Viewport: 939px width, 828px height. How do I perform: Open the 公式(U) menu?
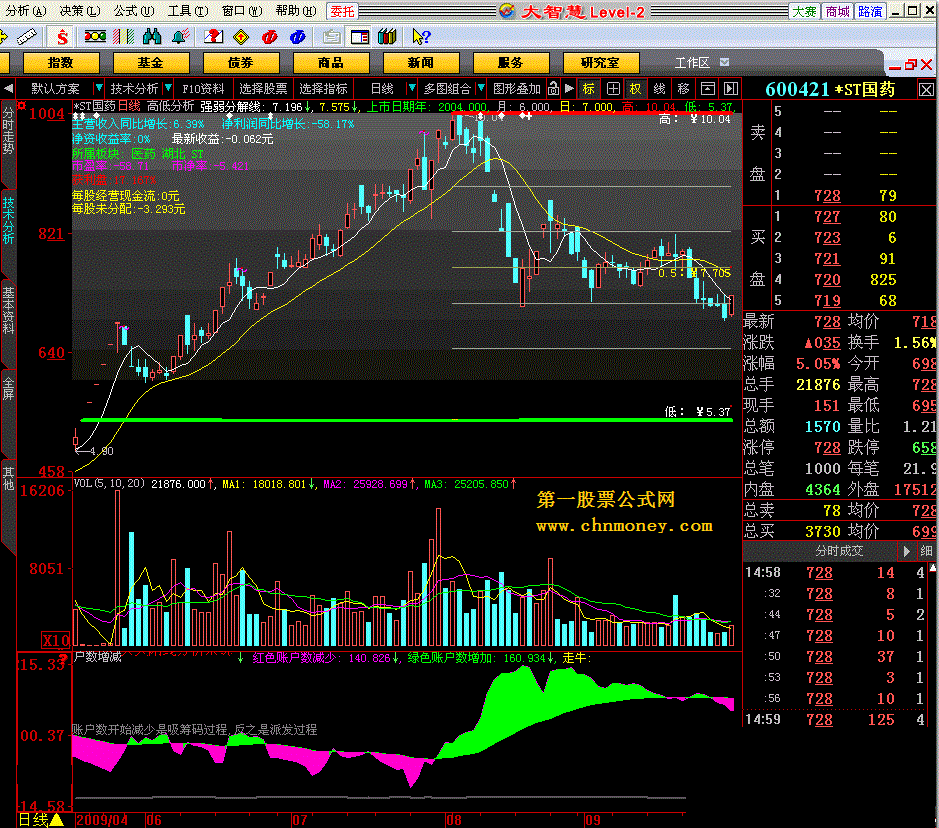pyautogui.click(x=134, y=11)
